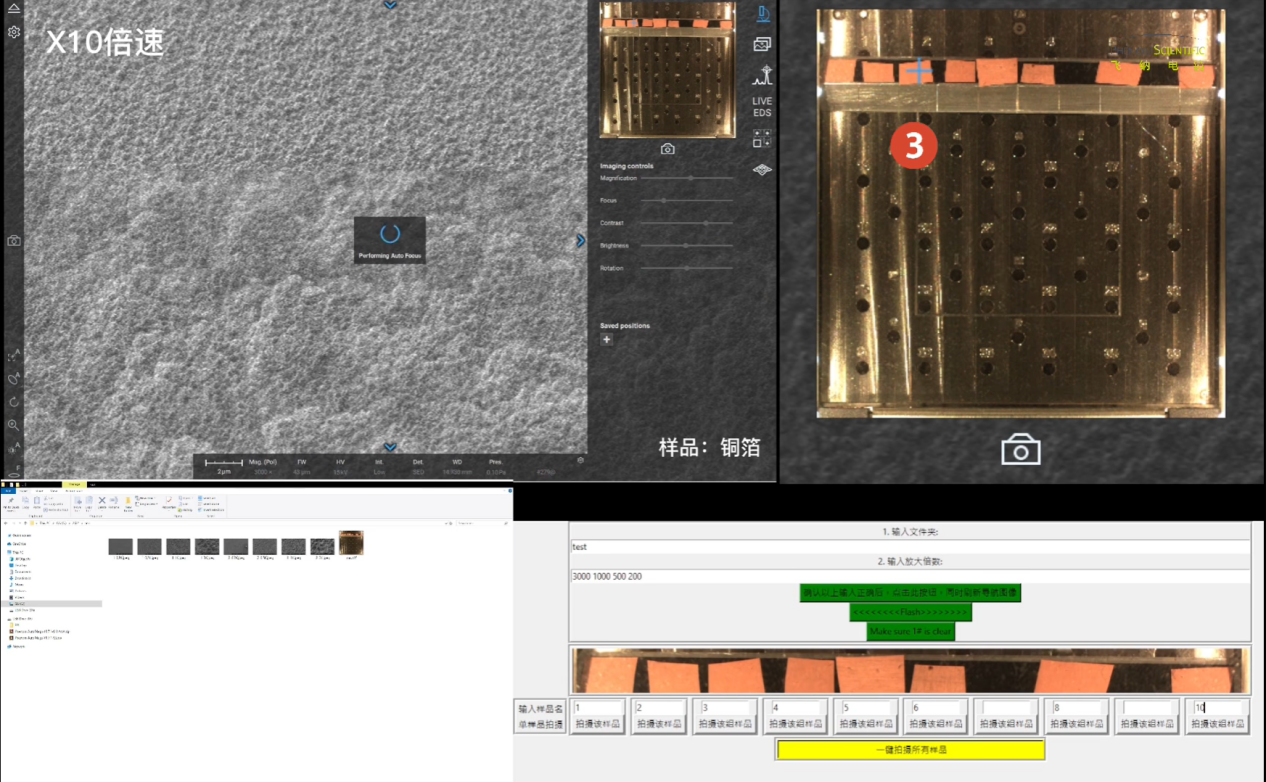Image resolution: width=1266 pixels, height=782 pixels.
Task: Adjust the Magnification slider
Action: pos(690,178)
